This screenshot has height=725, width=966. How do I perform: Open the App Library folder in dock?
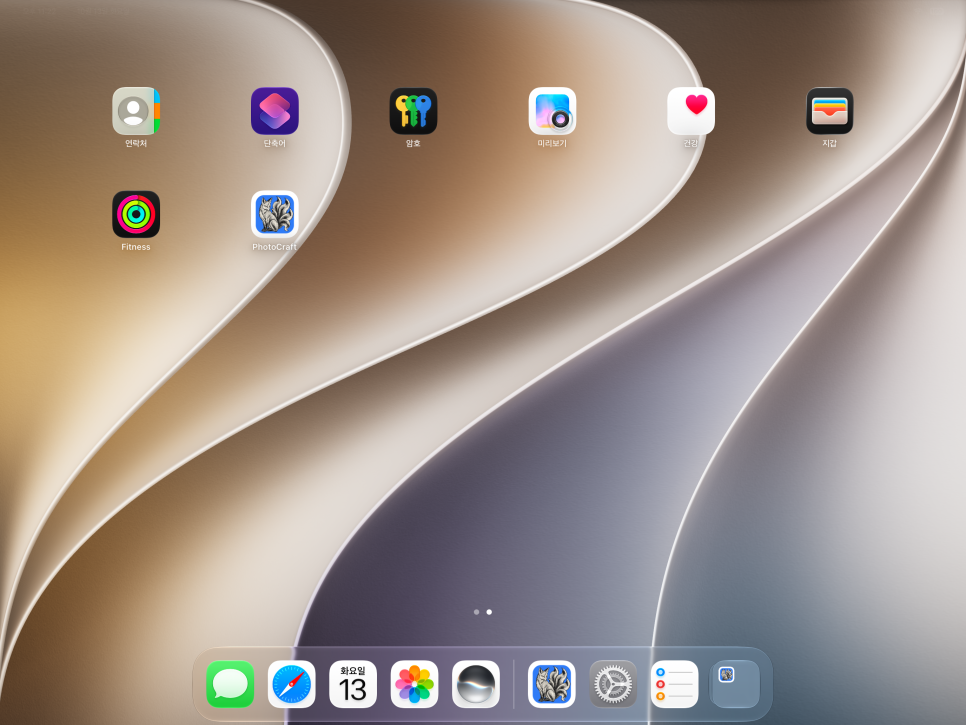[x=736, y=684]
